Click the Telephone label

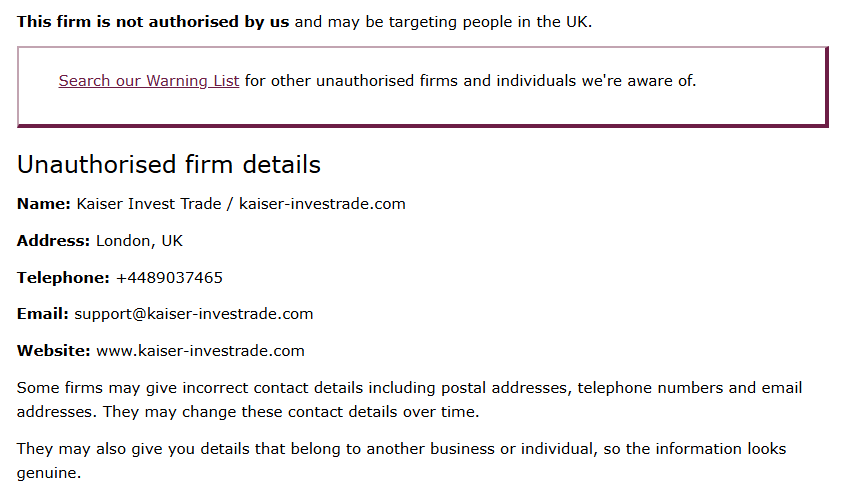pos(63,278)
